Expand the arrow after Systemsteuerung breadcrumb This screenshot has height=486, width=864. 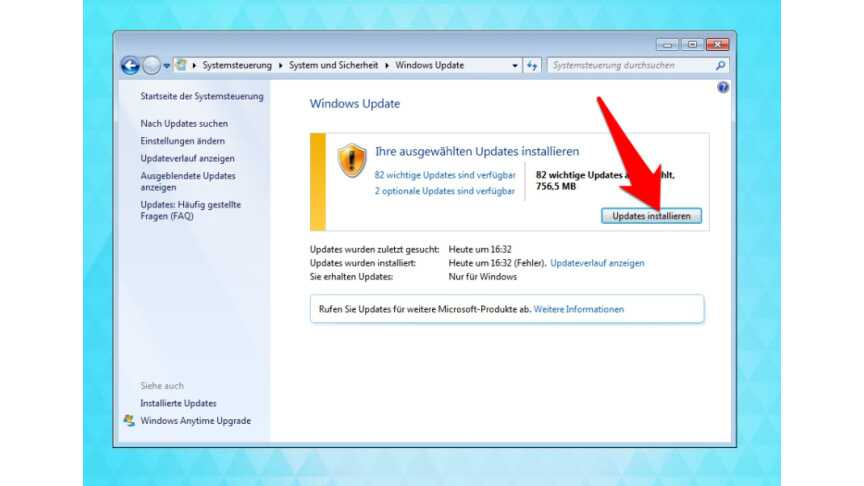click(280, 66)
